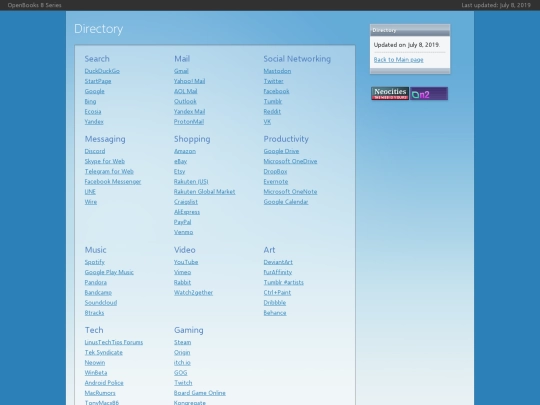
Task: Open the Behance link
Action: [275, 313]
